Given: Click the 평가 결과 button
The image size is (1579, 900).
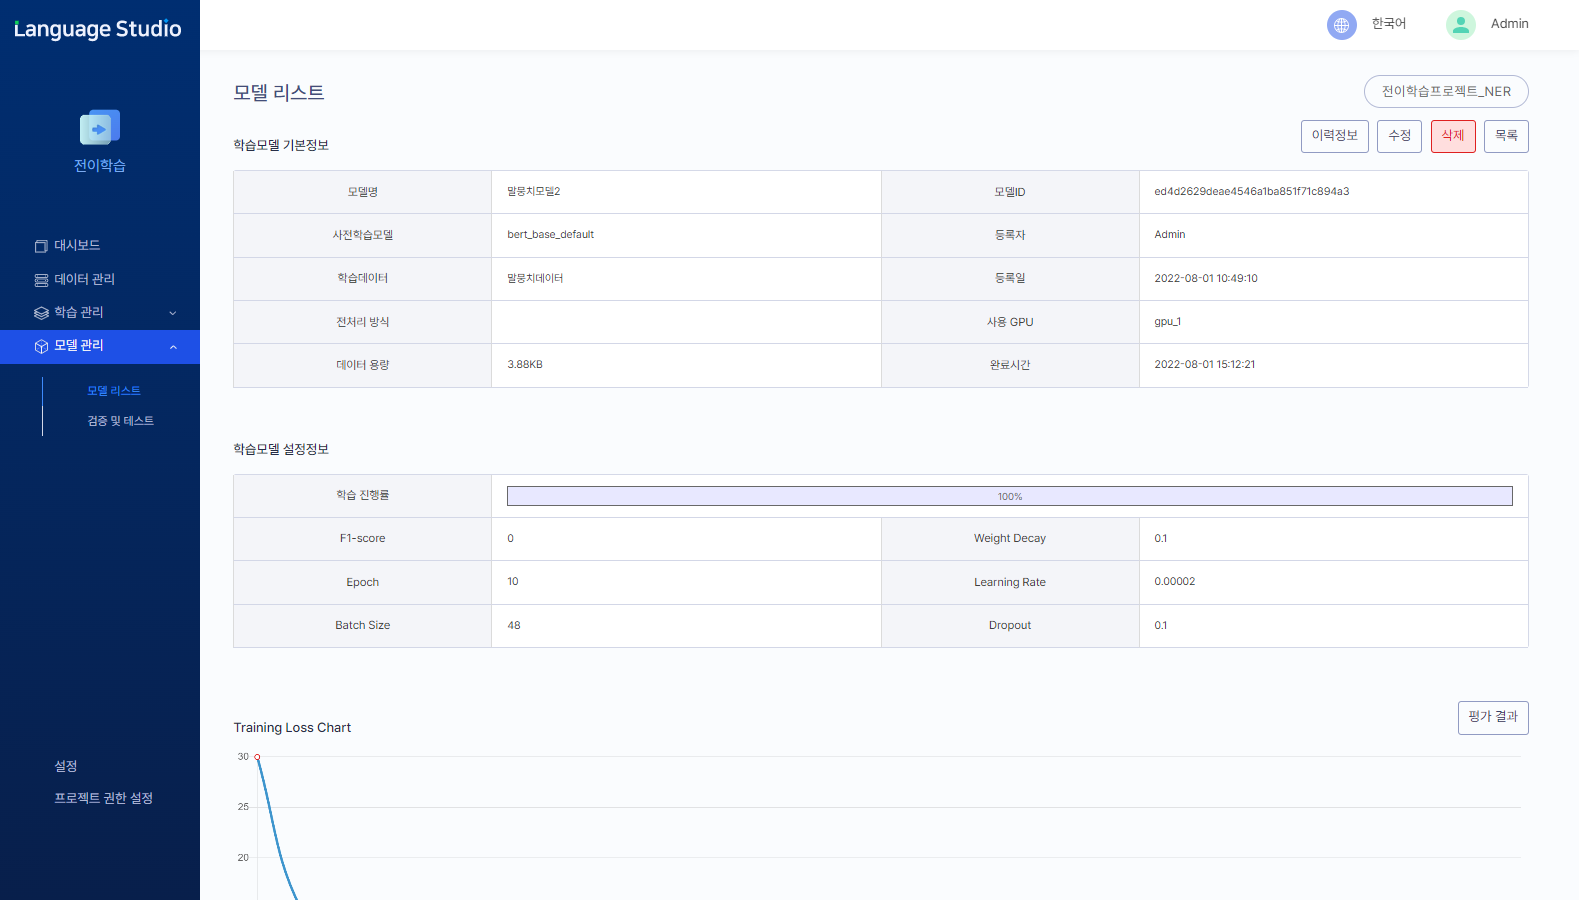Looking at the screenshot, I should (x=1492, y=717).
